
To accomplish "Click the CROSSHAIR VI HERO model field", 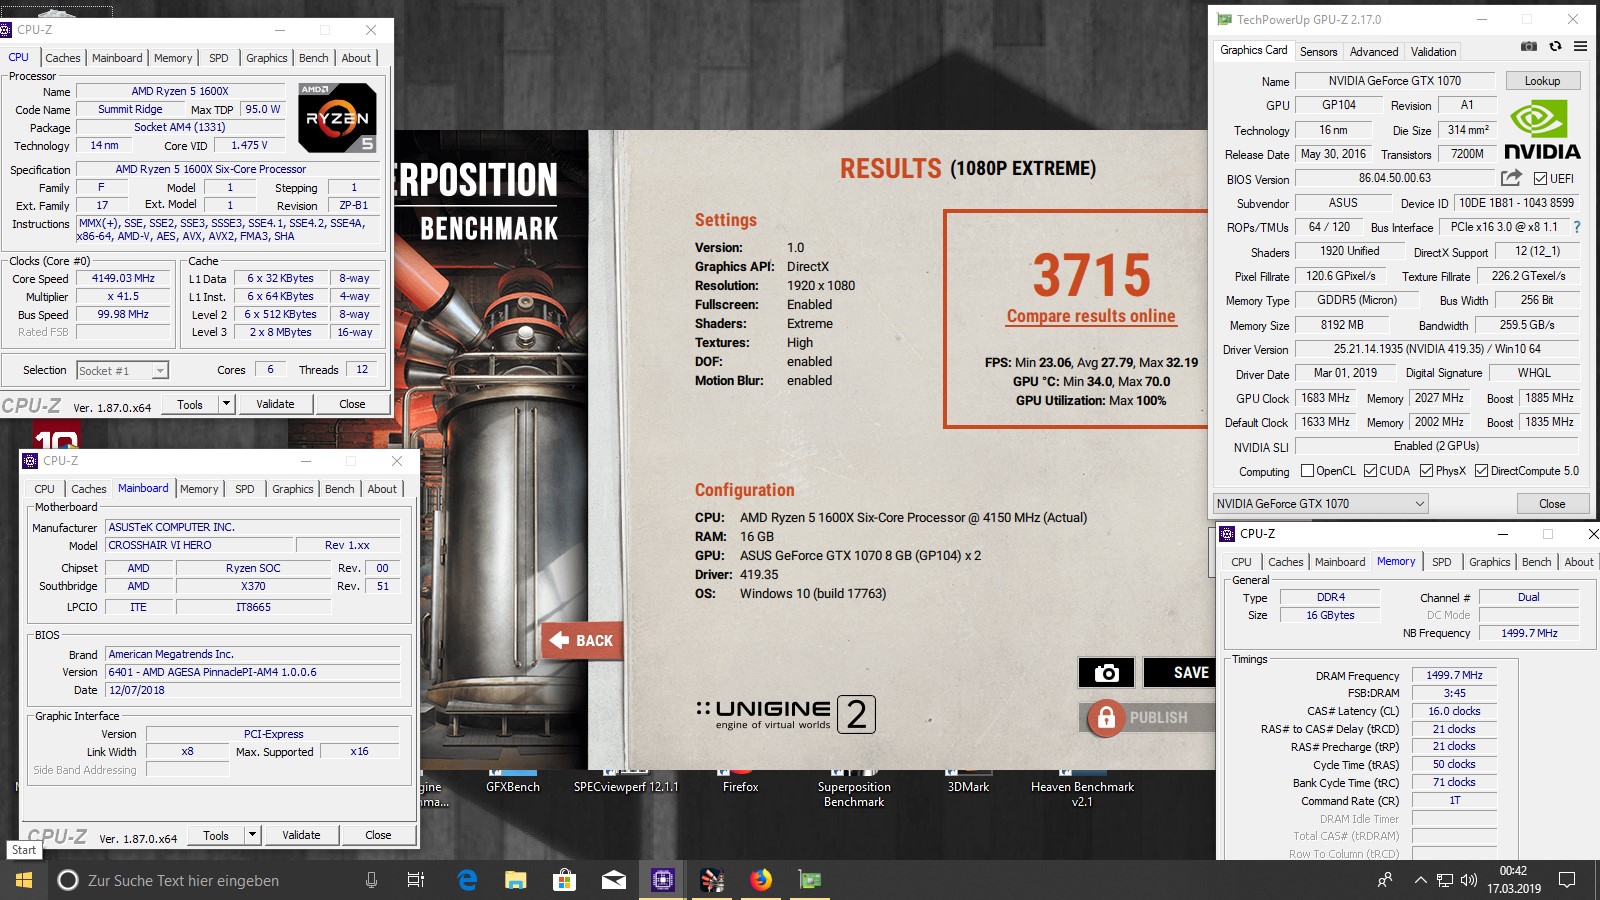I will [x=200, y=545].
